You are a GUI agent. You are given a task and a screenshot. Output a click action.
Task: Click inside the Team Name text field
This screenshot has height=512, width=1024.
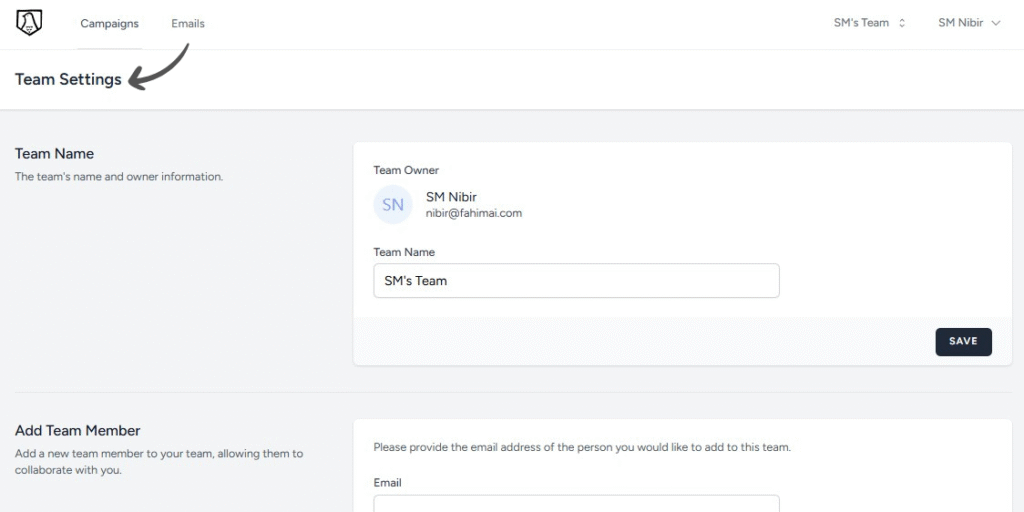pyautogui.click(x=576, y=281)
